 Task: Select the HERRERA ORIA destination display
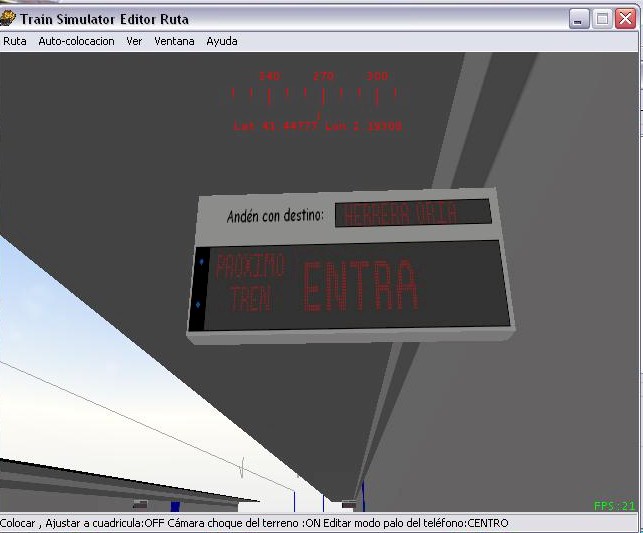(x=411, y=213)
